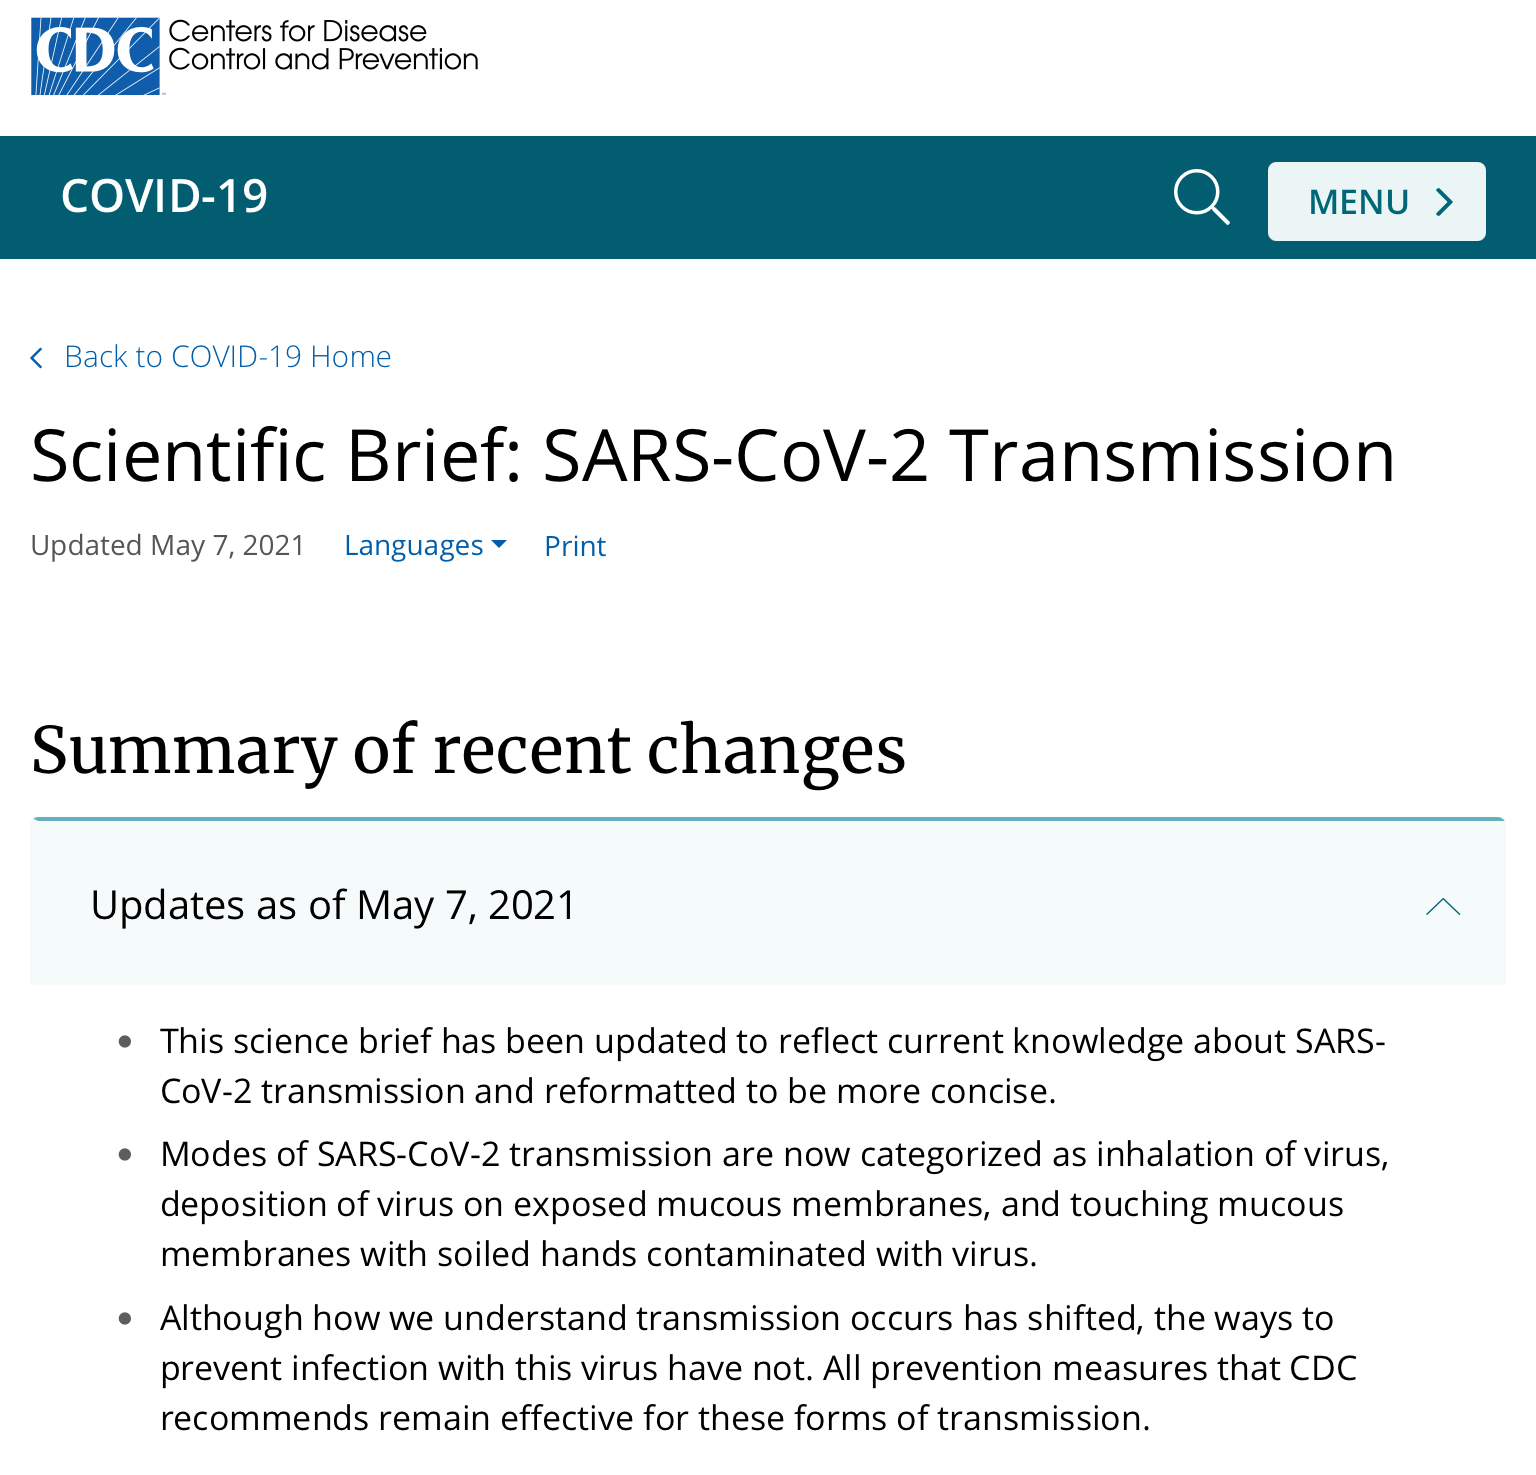Click the back chevron before Back to COVID-19 Home
The image size is (1536, 1475).
38,358
